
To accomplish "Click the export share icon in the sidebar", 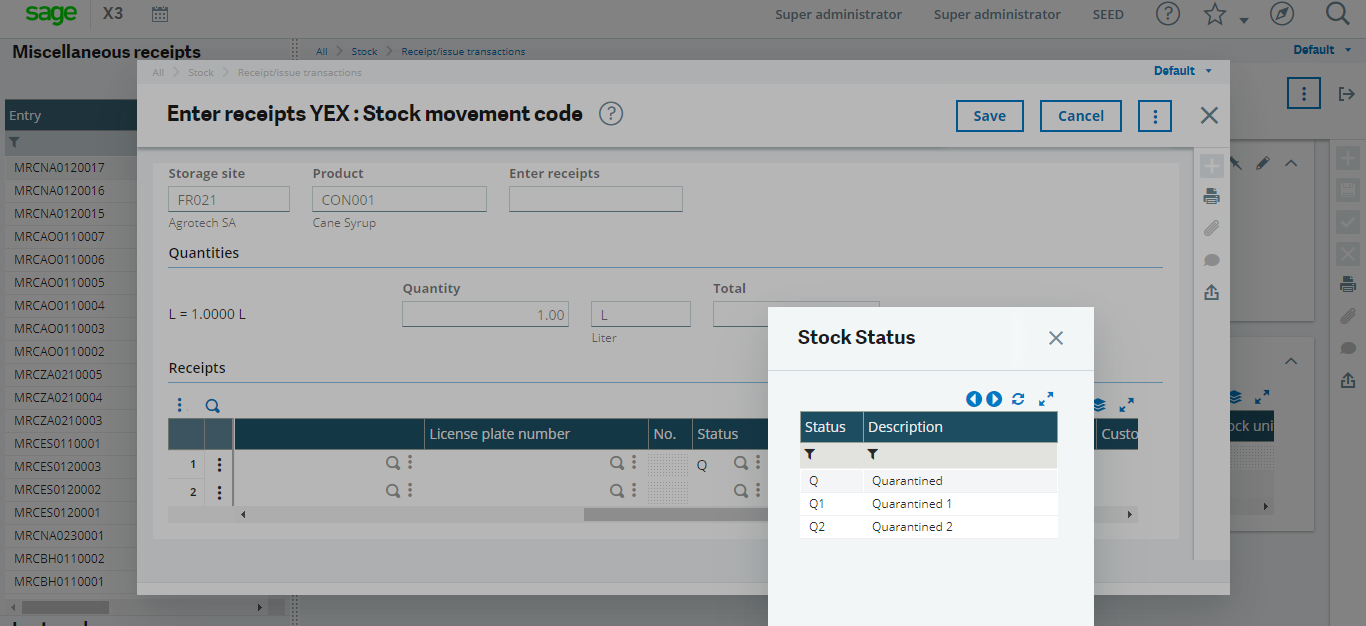I will [1211, 292].
